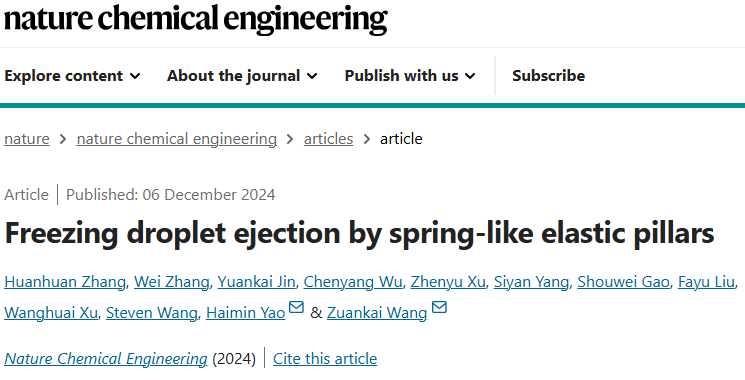Click the nature chemical engineering logo
This screenshot has height=380, width=745.
195,19
